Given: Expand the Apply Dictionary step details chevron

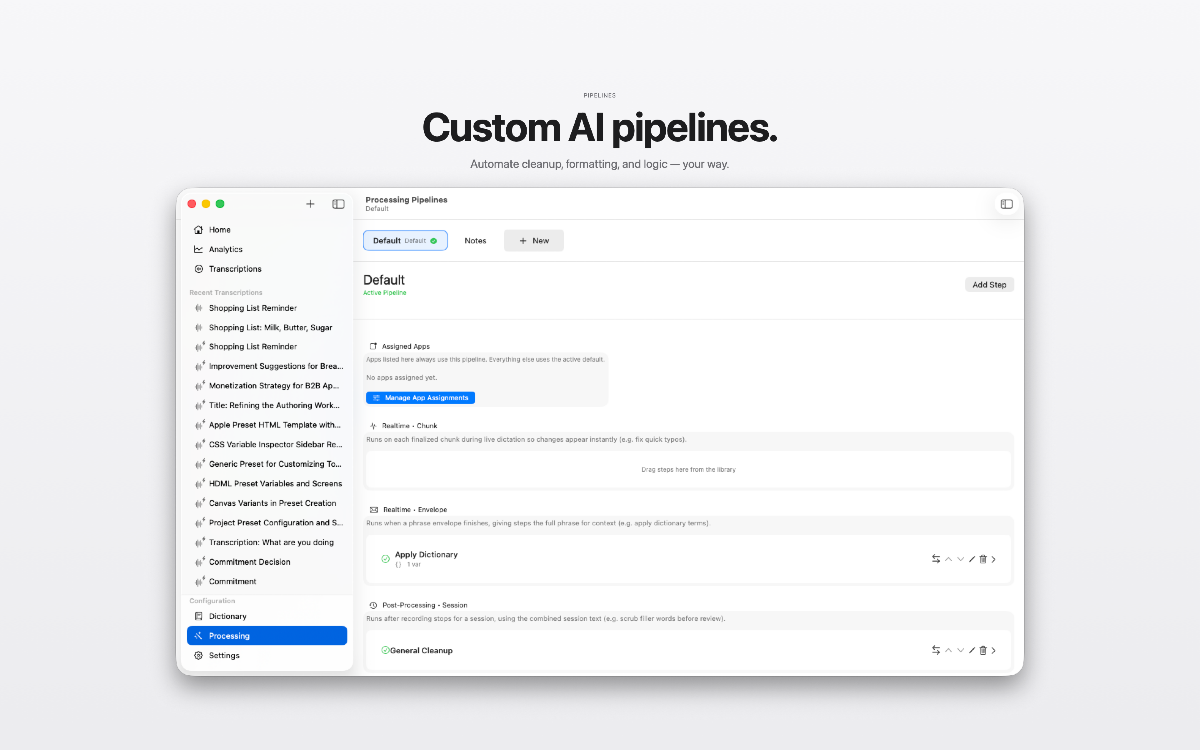Looking at the screenshot, I should pos(994,559).
